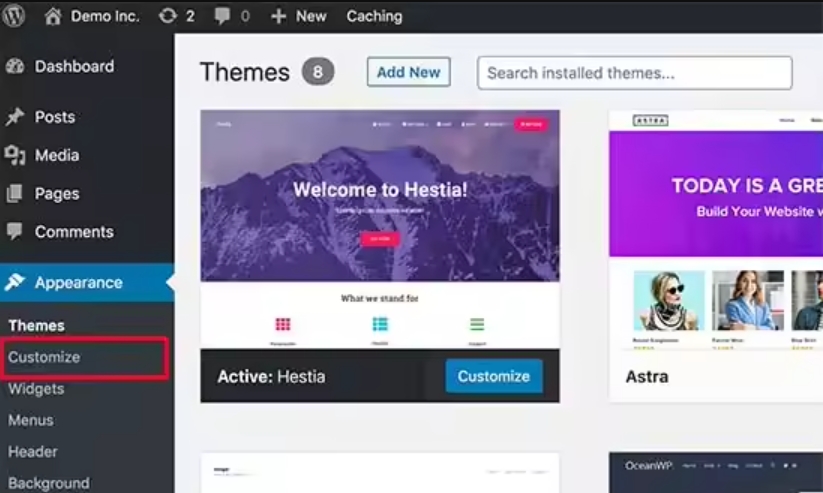Go to Menus under Appearance
Viewport: 823px width, 493px height.
pyautogui.click(x=31, y=420)
